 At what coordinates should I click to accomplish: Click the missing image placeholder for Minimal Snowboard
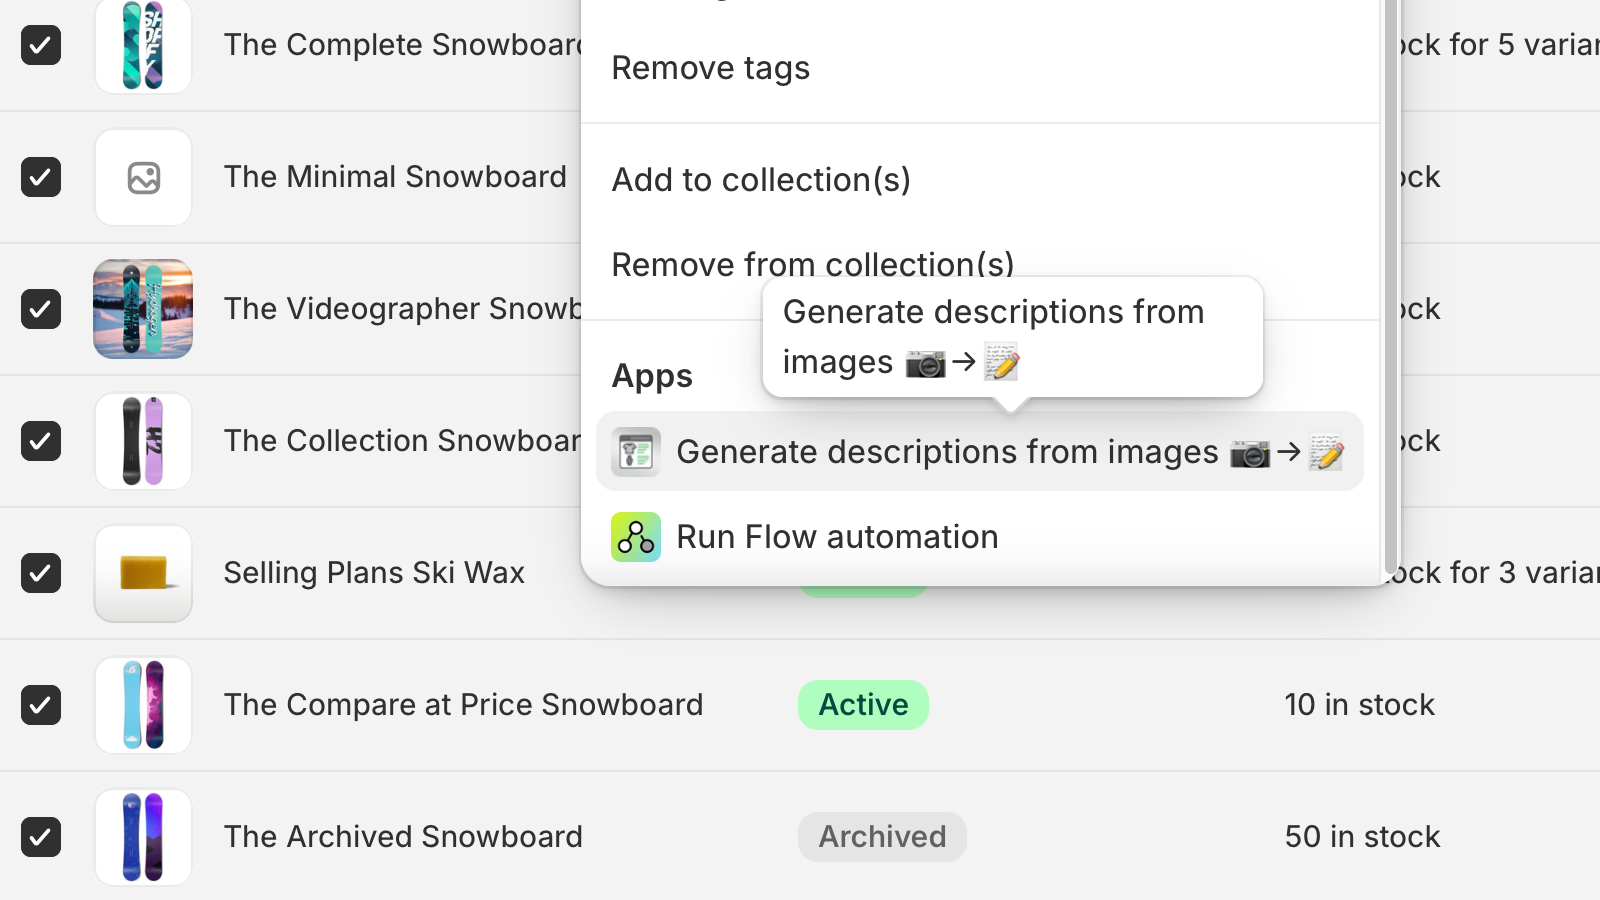(143, 177)
